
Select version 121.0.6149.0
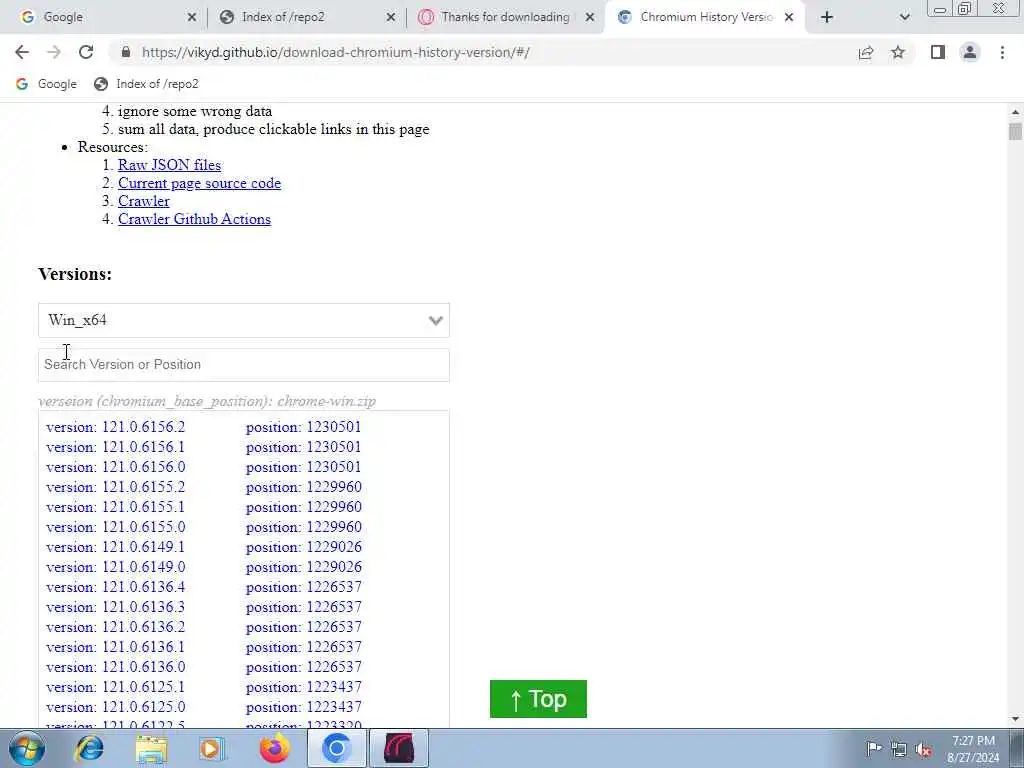click(x=116, y=567)
